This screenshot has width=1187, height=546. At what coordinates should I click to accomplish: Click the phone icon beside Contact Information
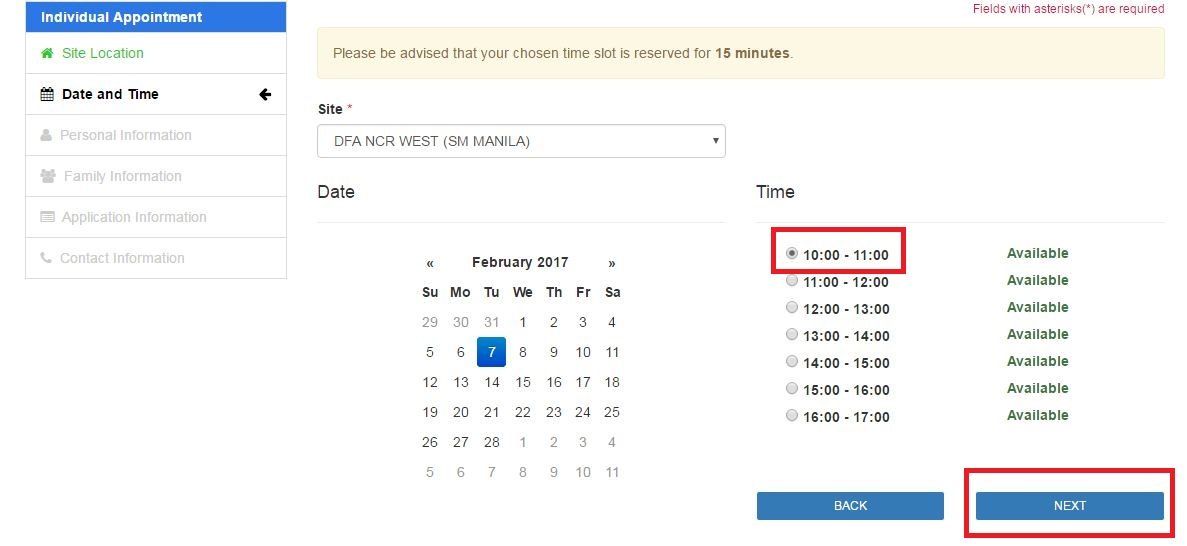46,258
